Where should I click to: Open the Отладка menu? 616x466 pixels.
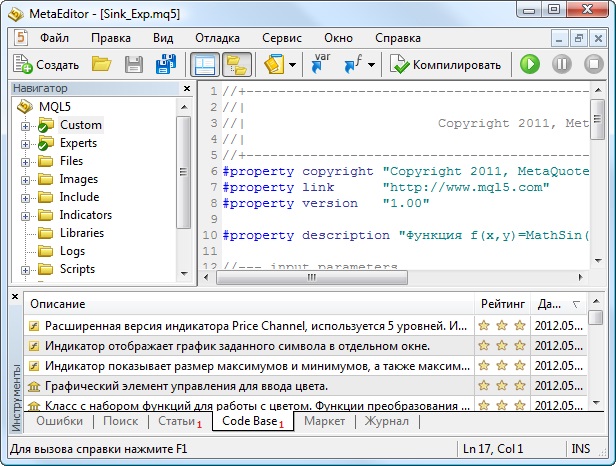coord(217,38)
